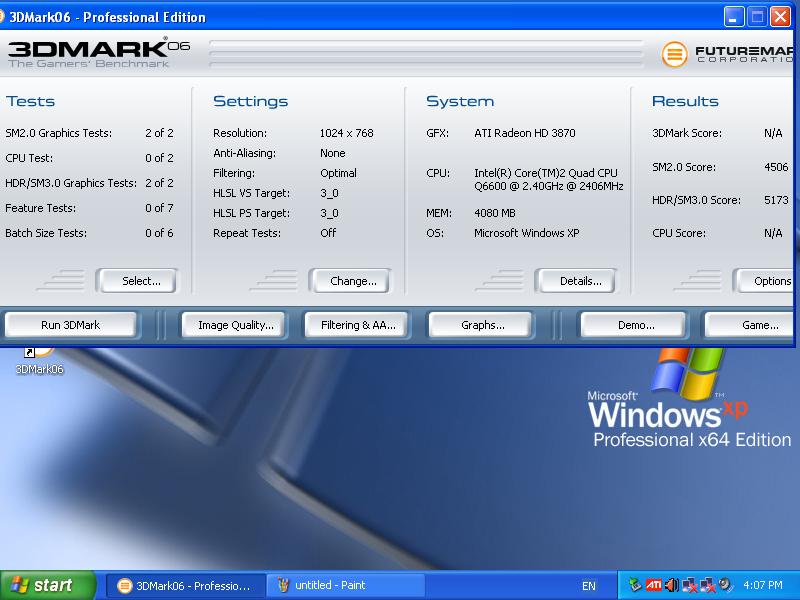Click the grey sound manager icon beside the clock

pos(725,585)
